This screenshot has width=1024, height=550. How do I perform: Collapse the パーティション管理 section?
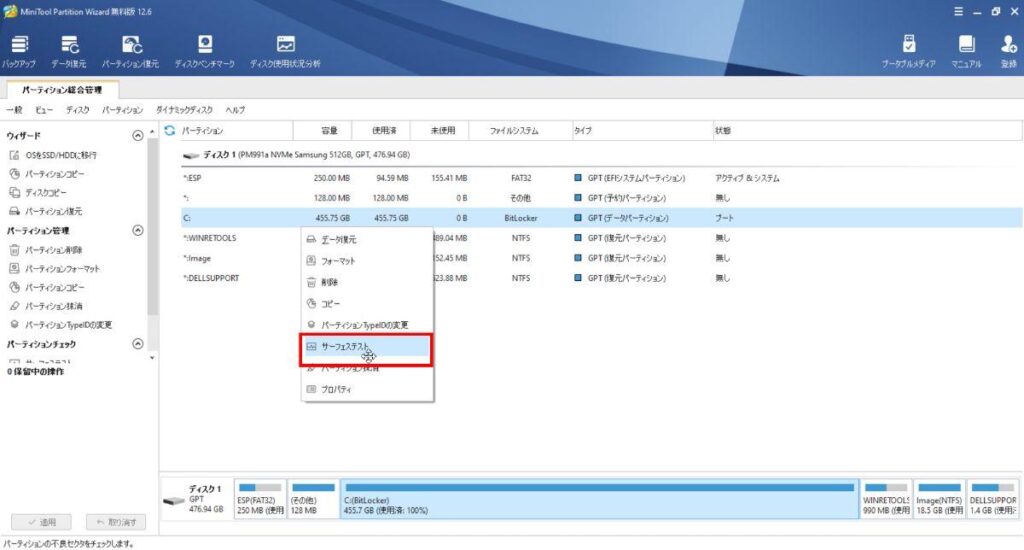tap(138, 231)
